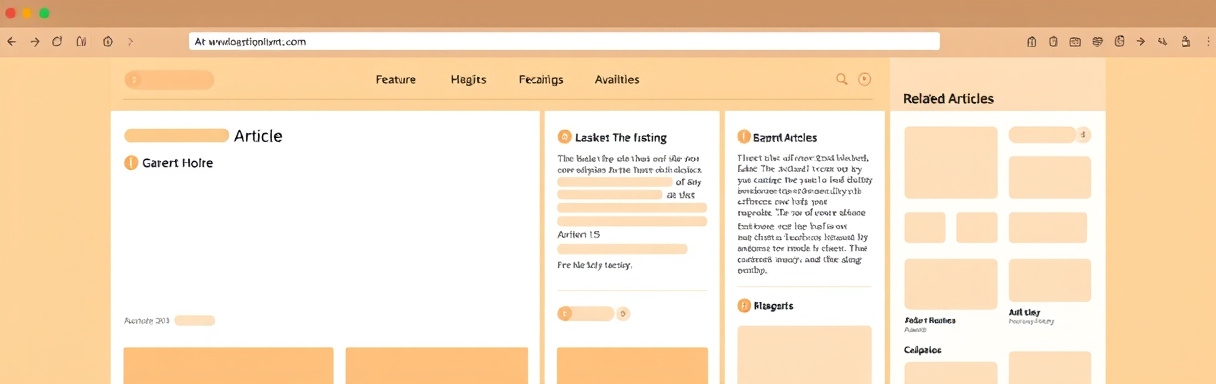The width and height of the screenshot is (1216, 384).
Task: Click the icon beside Risagarts heading
Action: pos(744,306)
